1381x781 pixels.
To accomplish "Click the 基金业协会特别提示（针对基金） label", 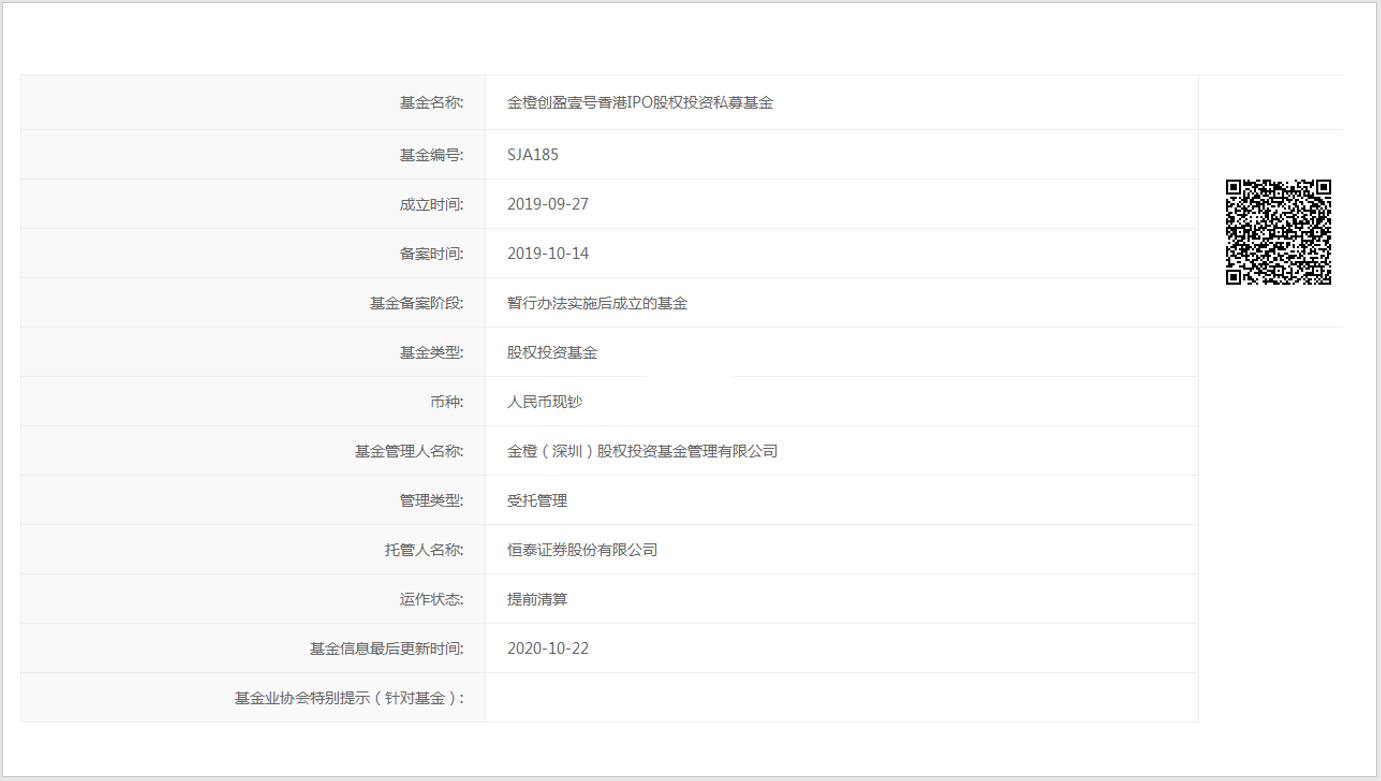I will click(x=350, y=698).
